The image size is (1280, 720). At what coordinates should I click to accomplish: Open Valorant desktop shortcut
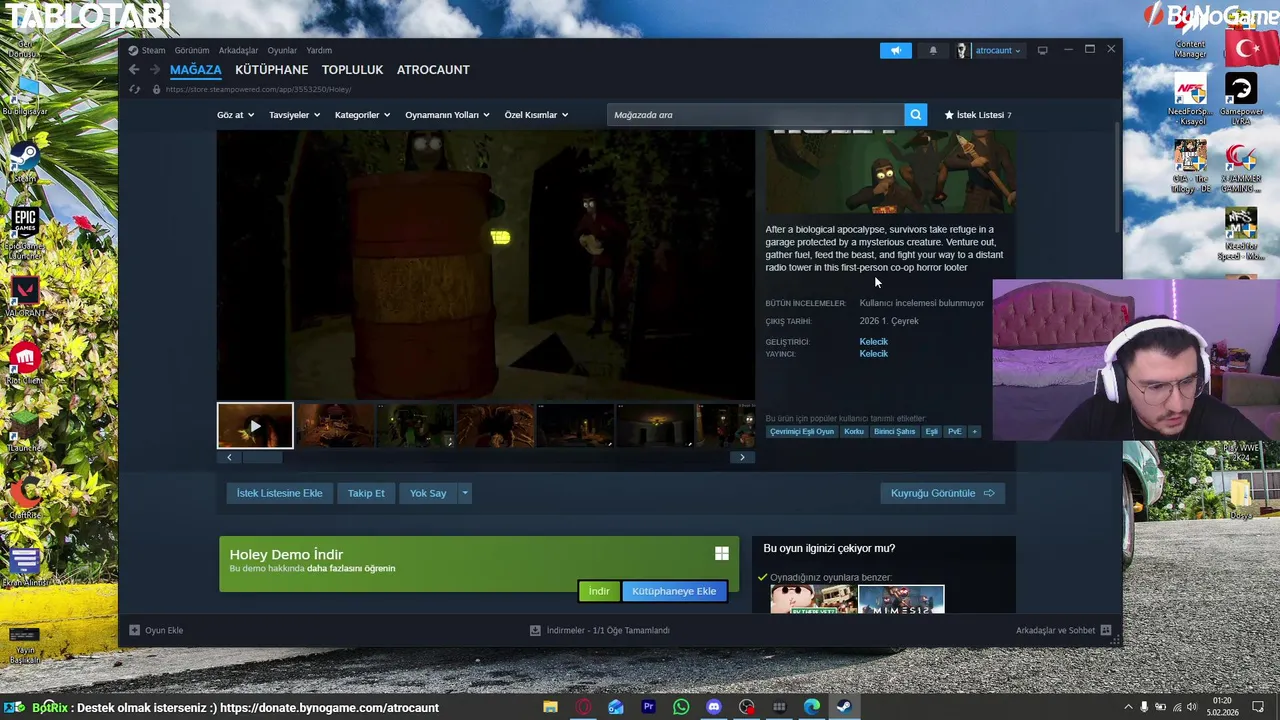[24, 297]
